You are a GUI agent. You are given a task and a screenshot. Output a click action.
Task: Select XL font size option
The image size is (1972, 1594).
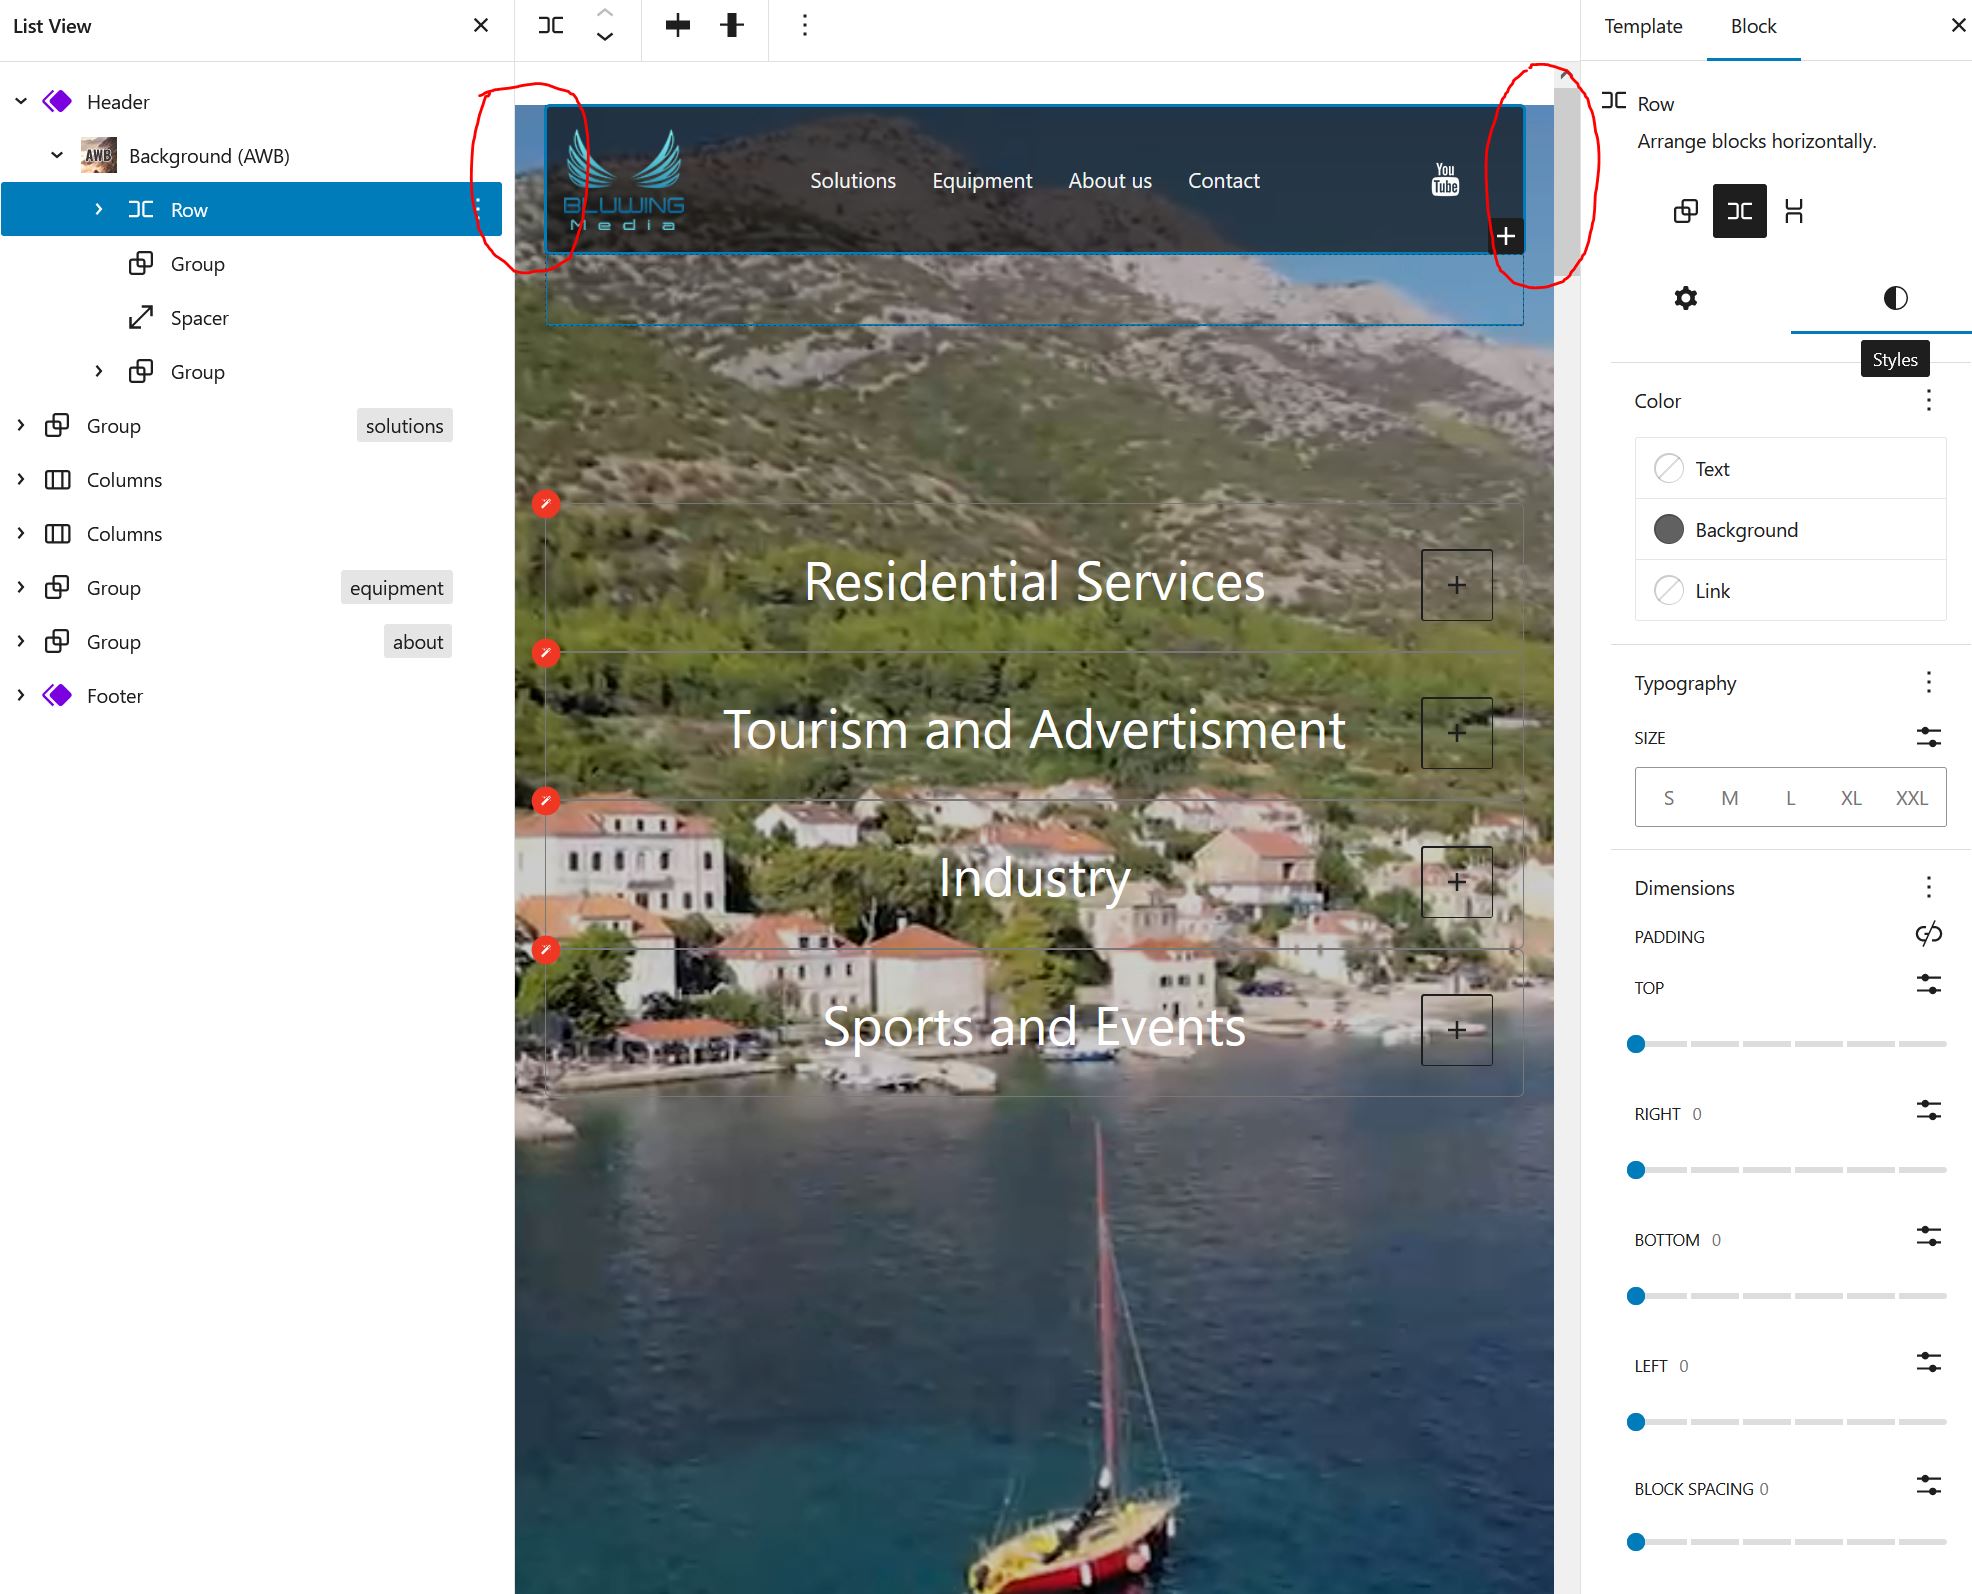1851,798
